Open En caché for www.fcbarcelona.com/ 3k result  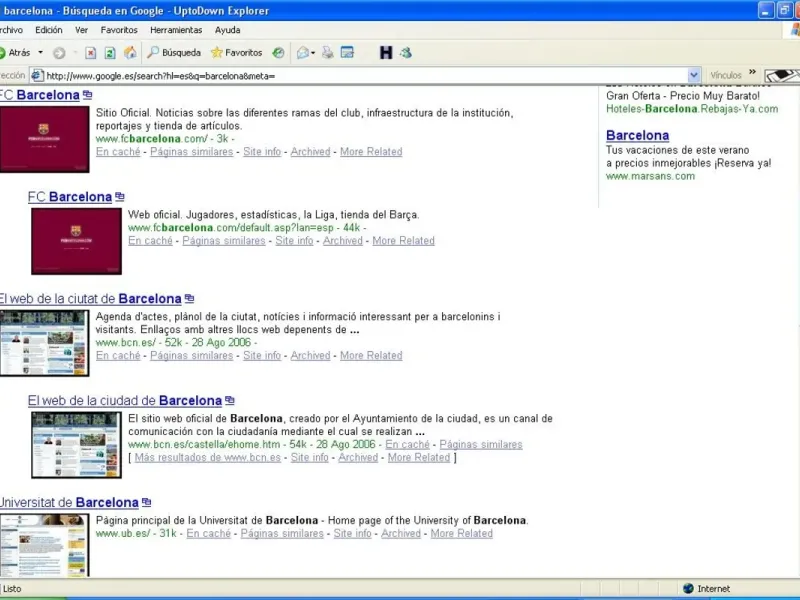(118, 152)
